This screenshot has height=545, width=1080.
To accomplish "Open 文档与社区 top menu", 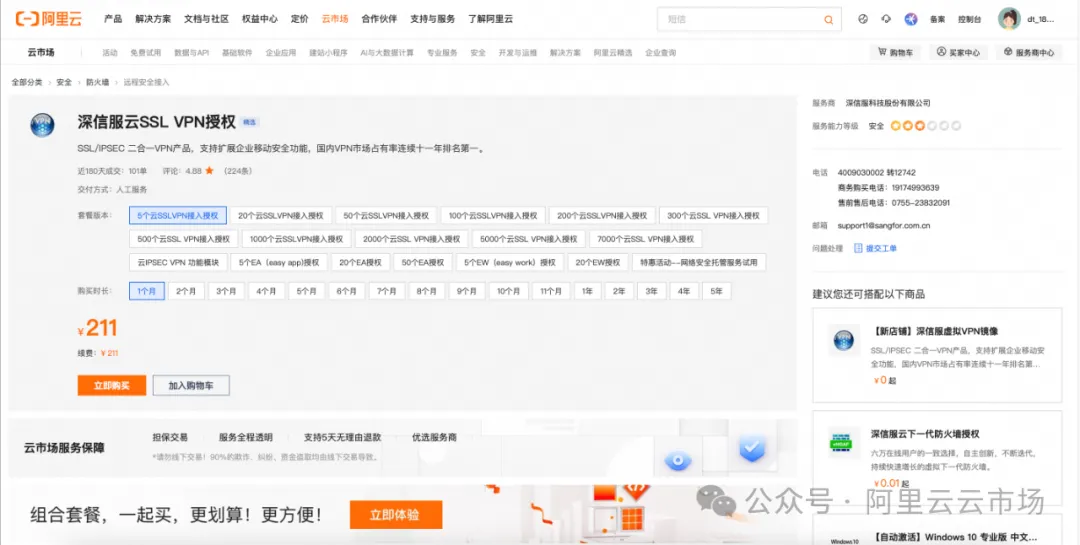I will click(x=207, y=19).
